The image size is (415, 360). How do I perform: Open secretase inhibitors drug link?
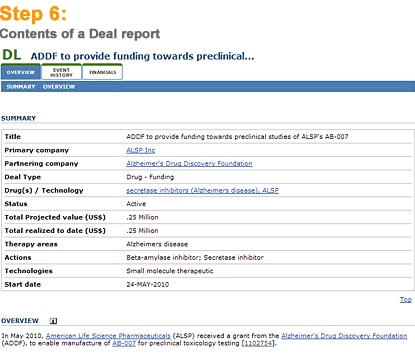pyautogui.click(x=202, y=190)
